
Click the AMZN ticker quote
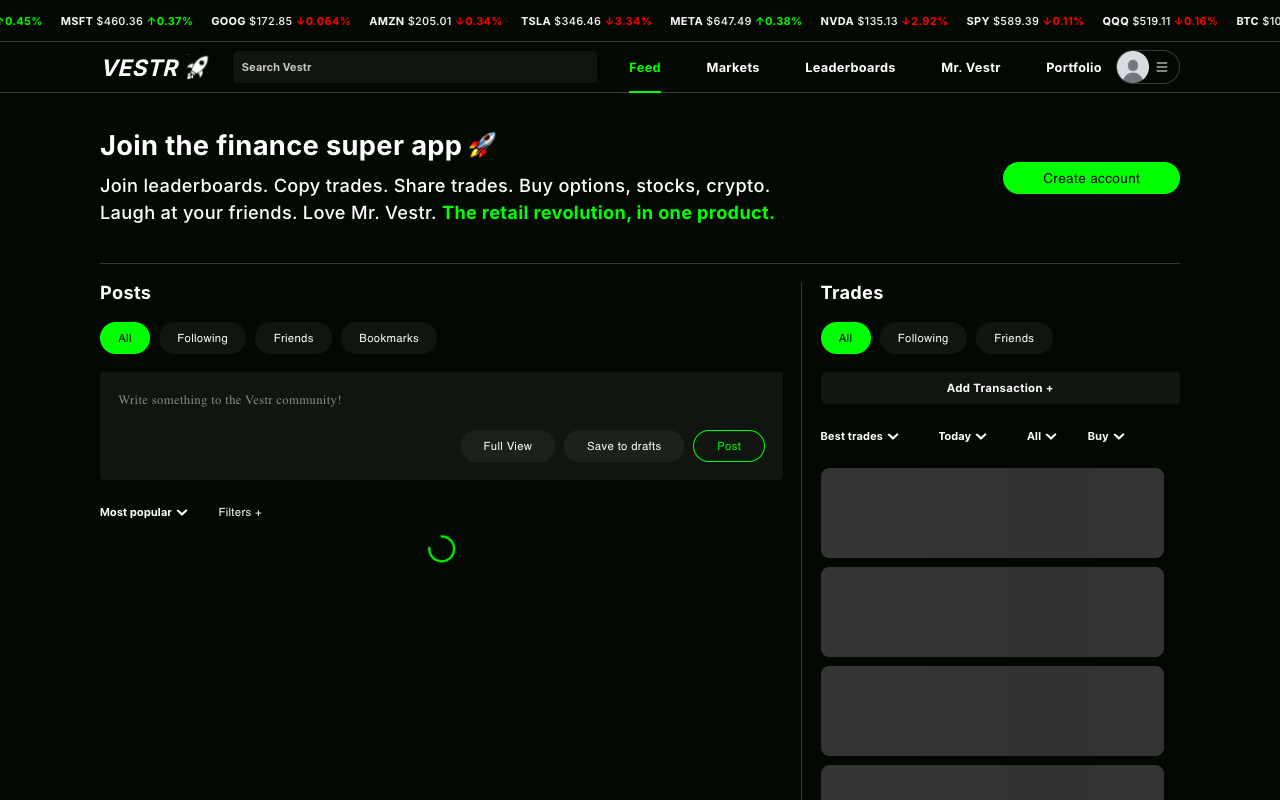(x=436, y=21)
